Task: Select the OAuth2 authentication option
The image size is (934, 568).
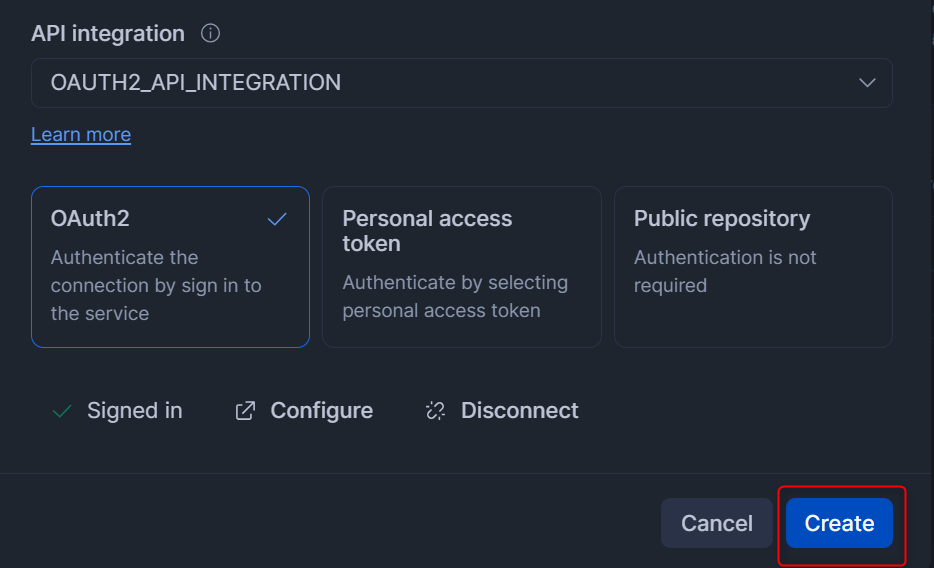Action: pyautogui.click(x=170, y=267)
